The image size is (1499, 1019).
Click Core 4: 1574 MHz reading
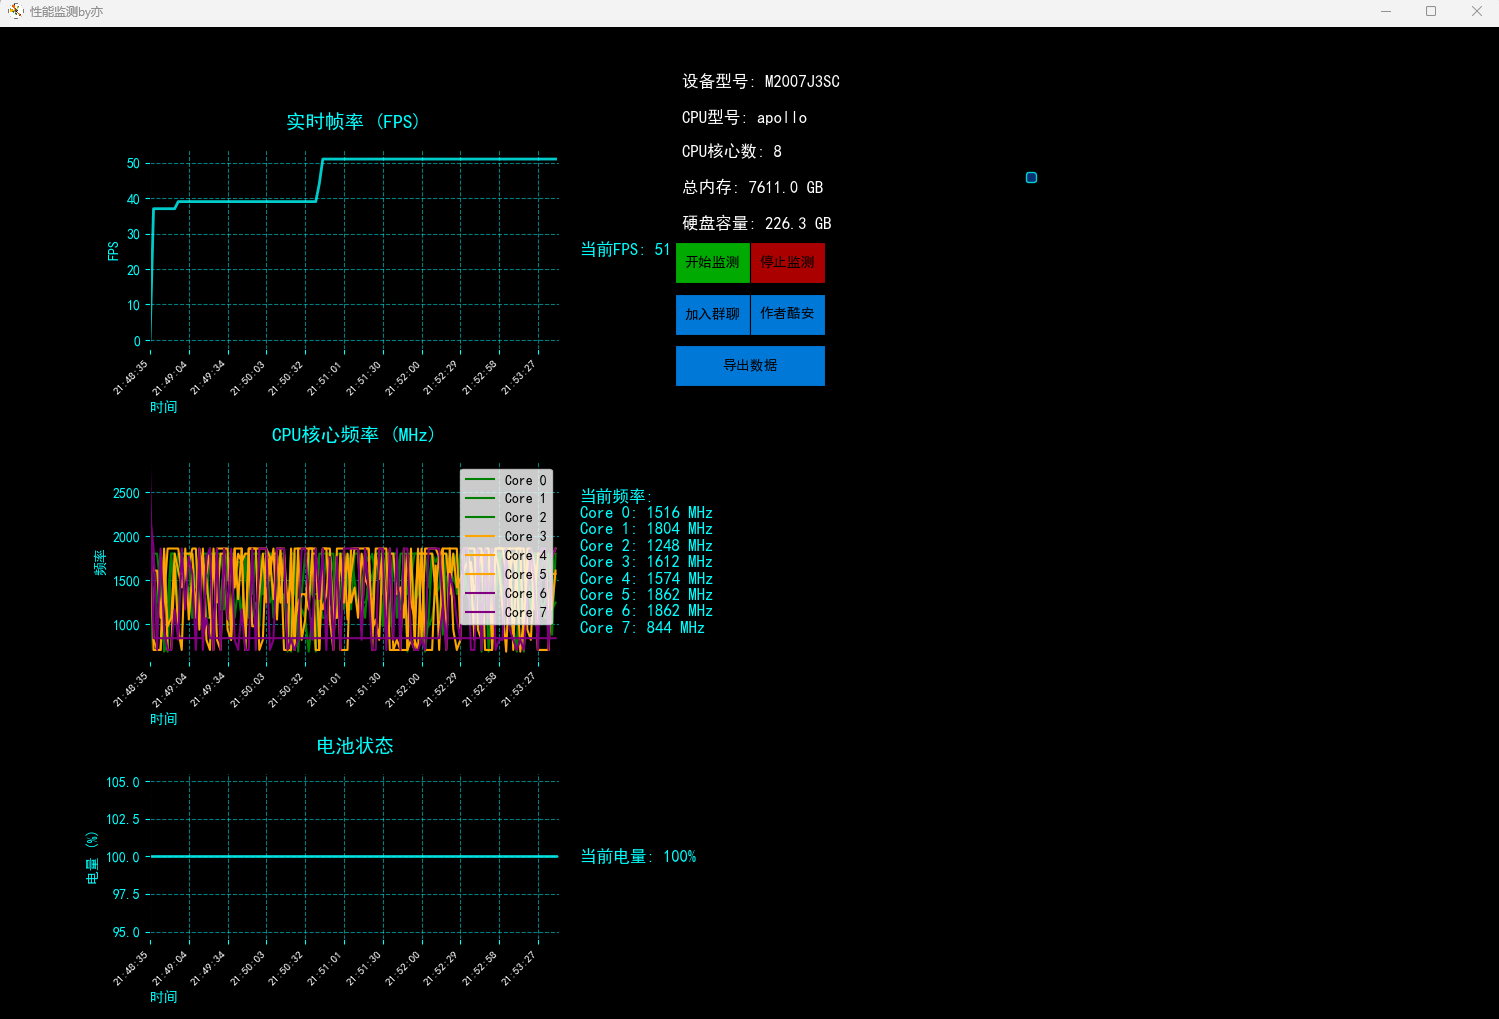[x=646, y=579]
